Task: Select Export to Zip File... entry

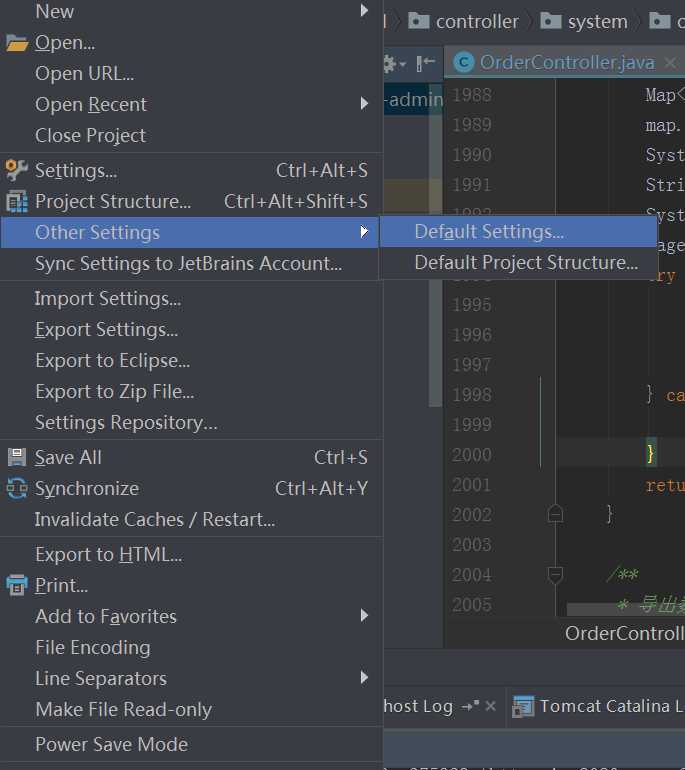Action: click(x=192, y=391)
